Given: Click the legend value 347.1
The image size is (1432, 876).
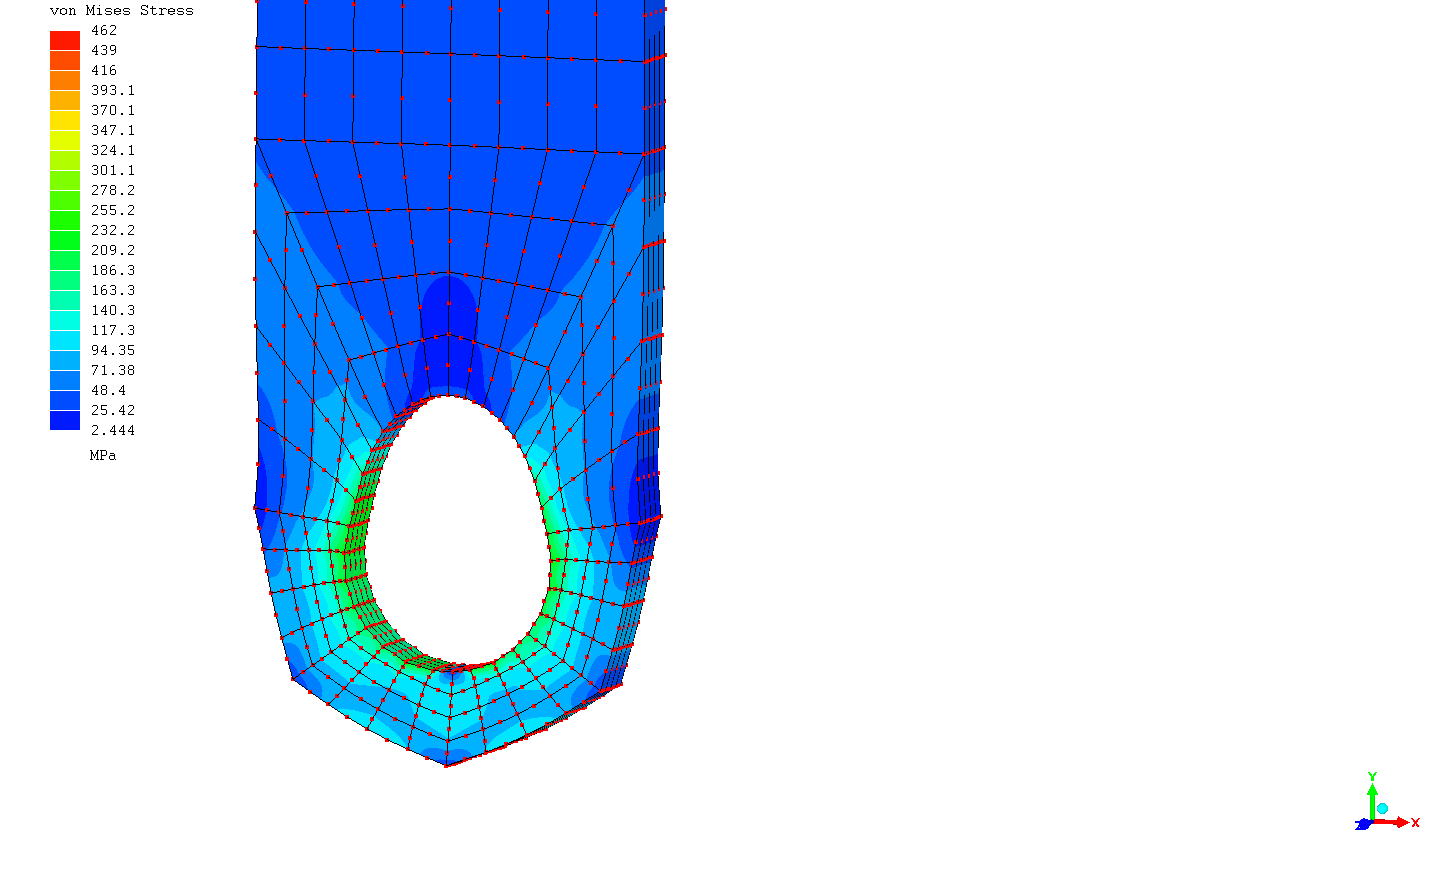Looking at the screenshot, I should (113, 130).
